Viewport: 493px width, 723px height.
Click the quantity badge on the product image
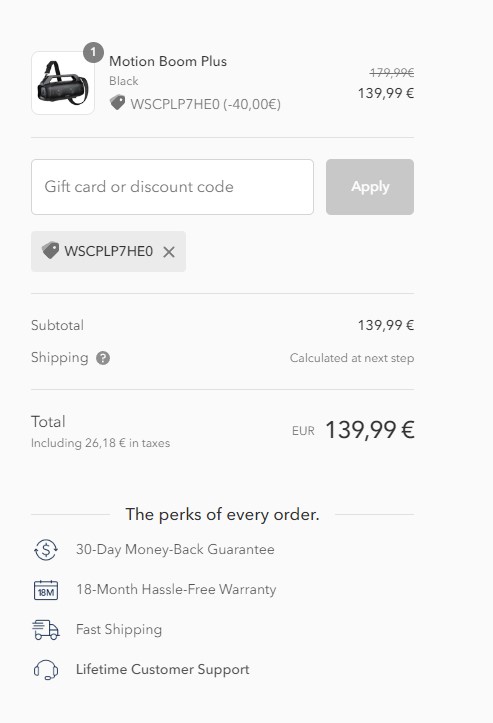click(93, 53)
